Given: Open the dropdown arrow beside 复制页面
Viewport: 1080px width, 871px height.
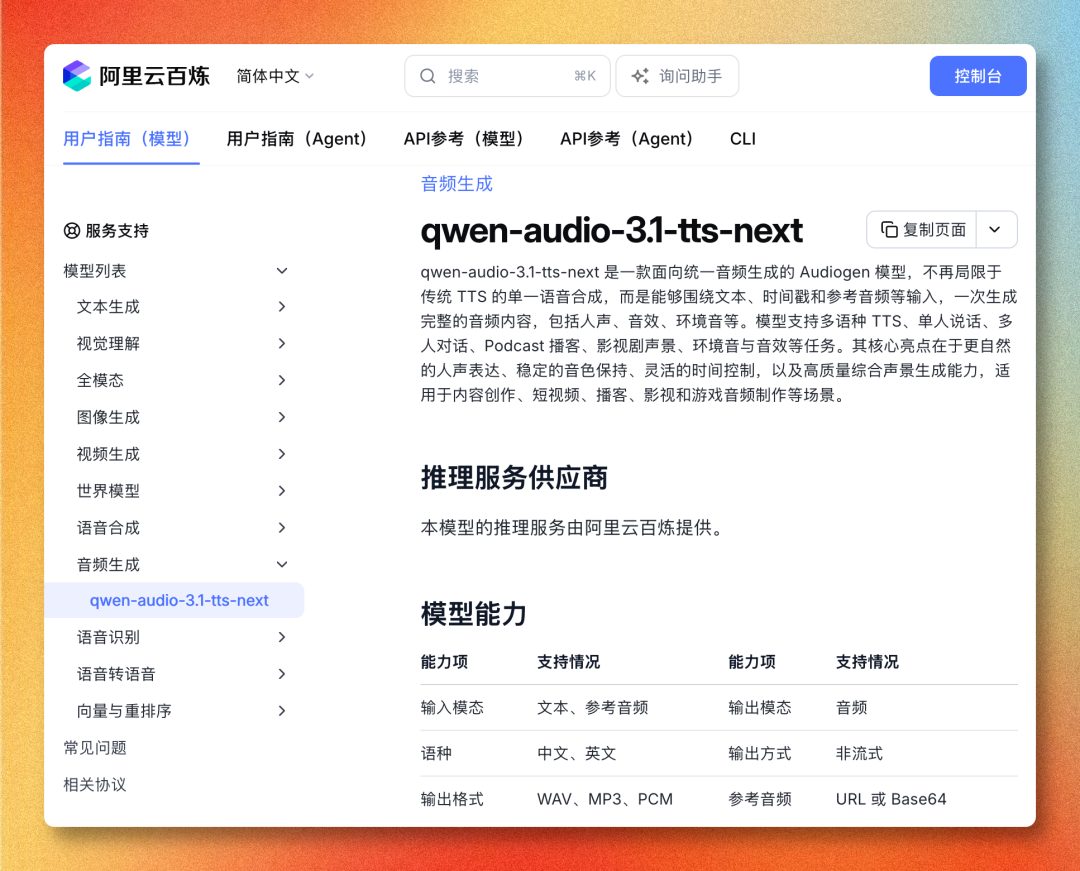Looking at the screenshot, I should (995, 229).
